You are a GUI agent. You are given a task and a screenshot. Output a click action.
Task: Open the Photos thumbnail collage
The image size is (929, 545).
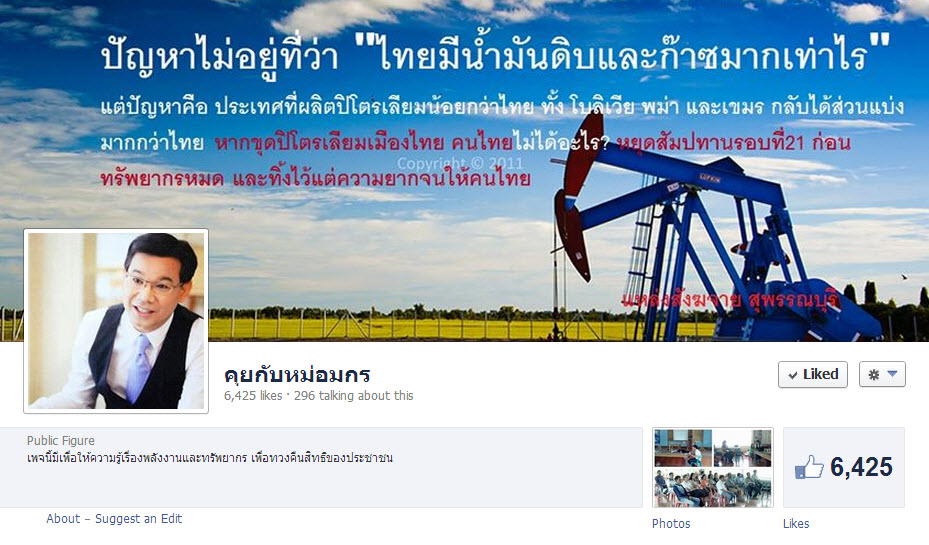713,467
